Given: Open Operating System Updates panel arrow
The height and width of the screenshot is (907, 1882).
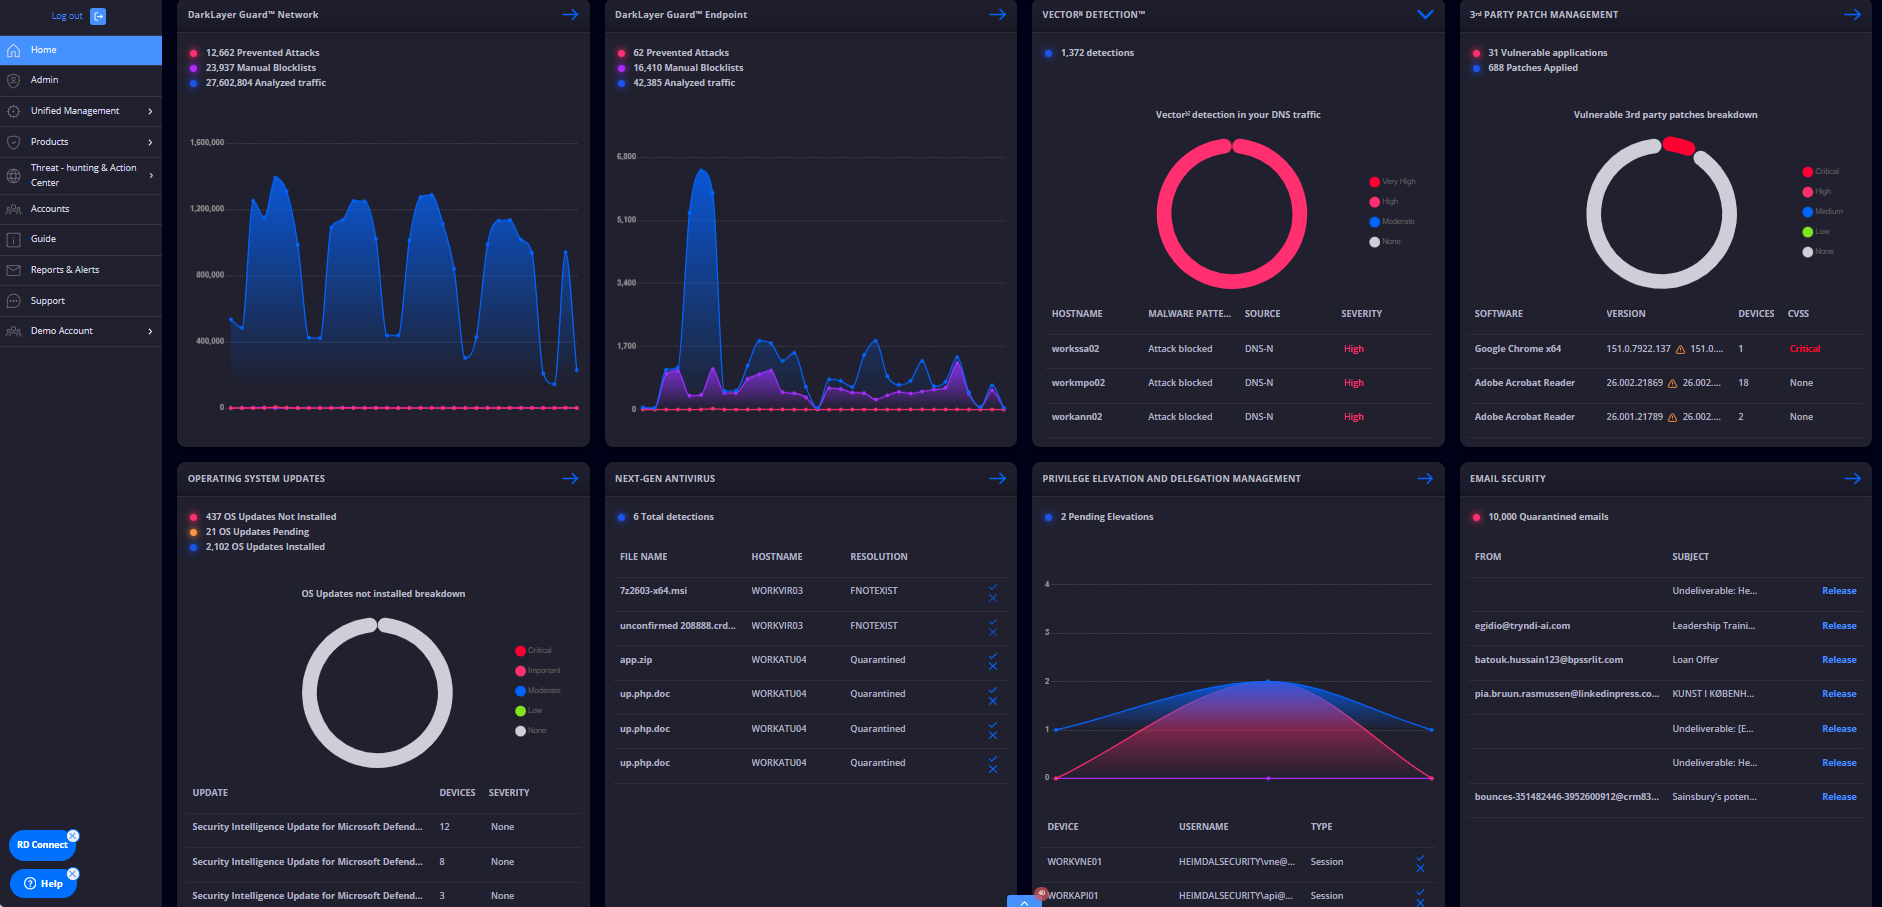Looking at the screenshot, I should (x=570, y=479).
